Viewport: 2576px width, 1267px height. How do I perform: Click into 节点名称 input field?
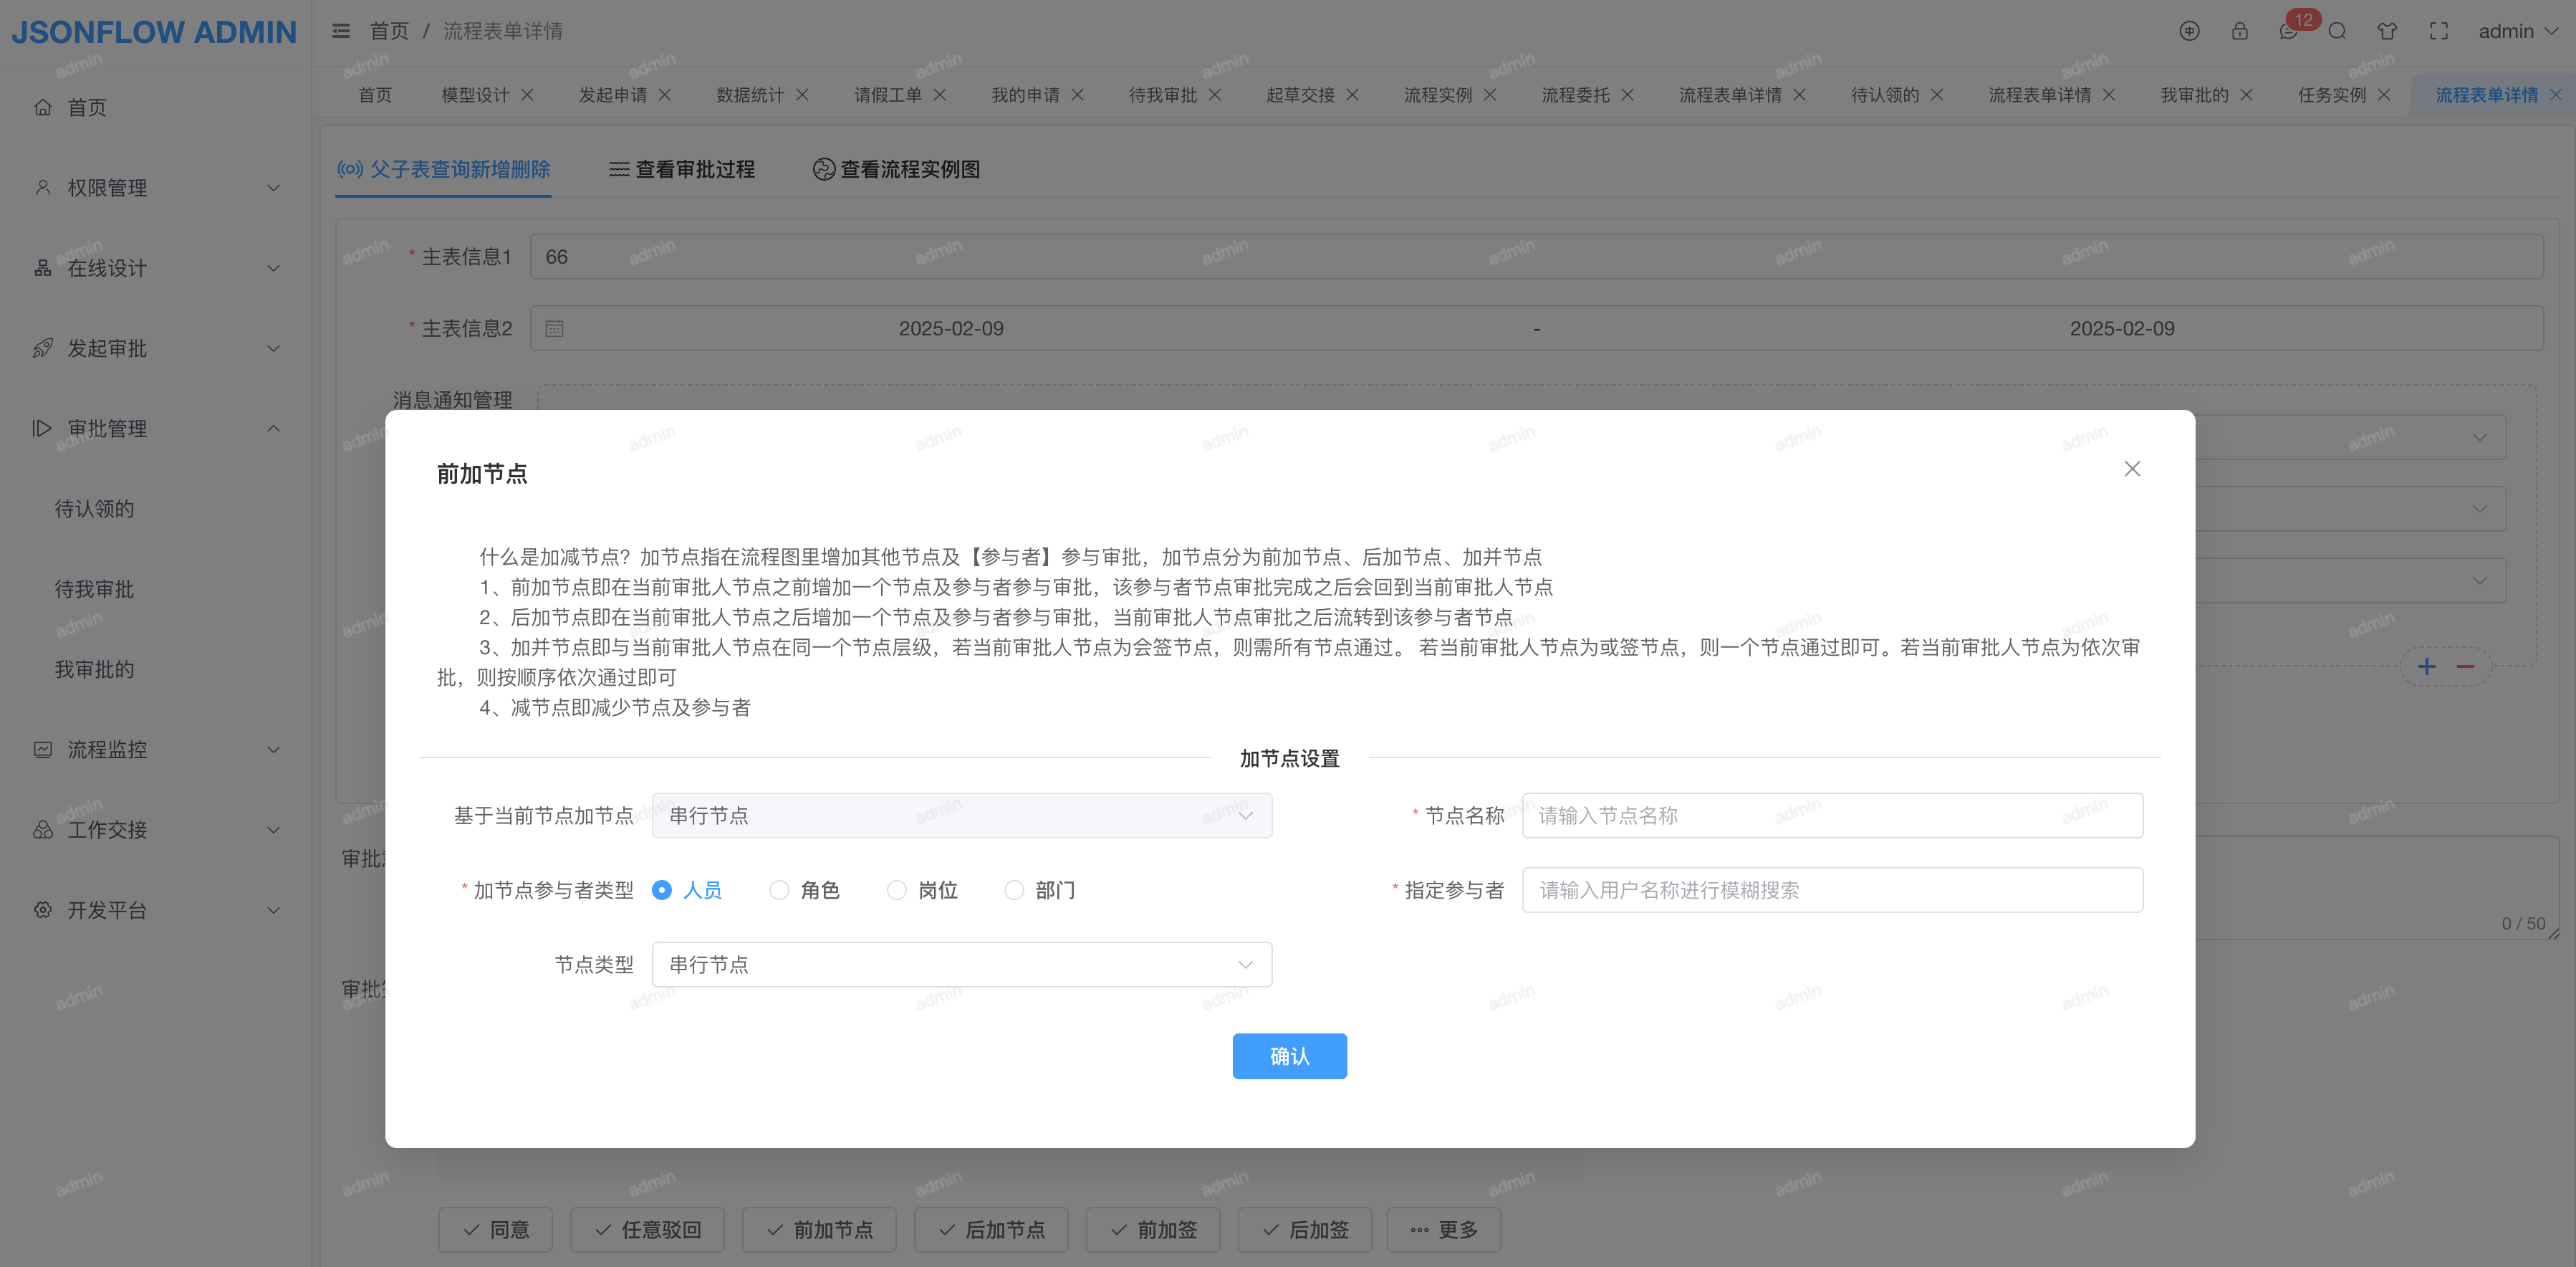coord(1831,815)
